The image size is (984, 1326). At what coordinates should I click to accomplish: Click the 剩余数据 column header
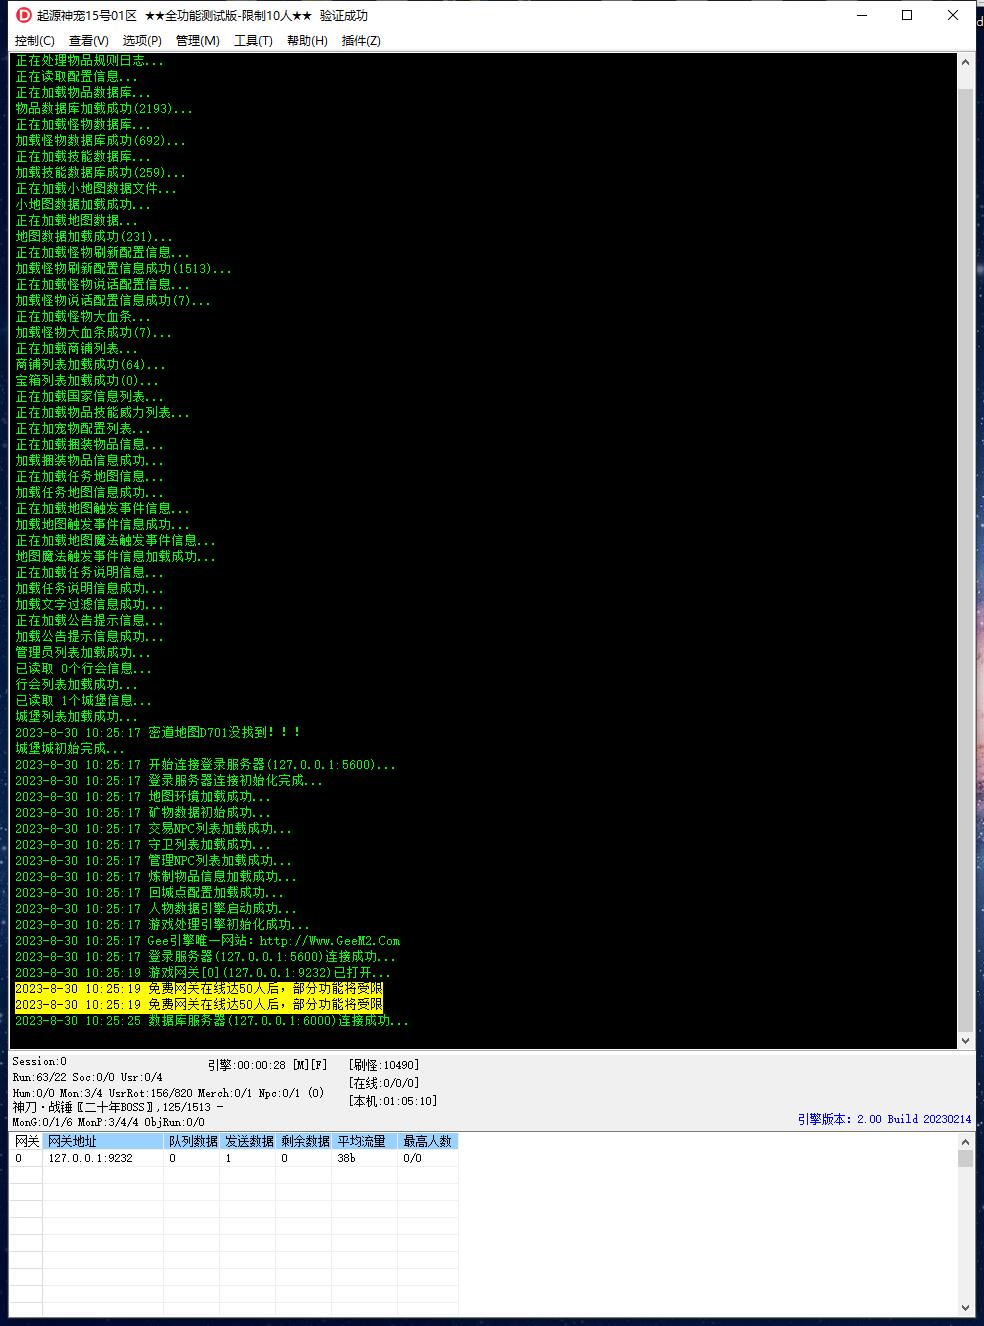(x=304, y=1141)
